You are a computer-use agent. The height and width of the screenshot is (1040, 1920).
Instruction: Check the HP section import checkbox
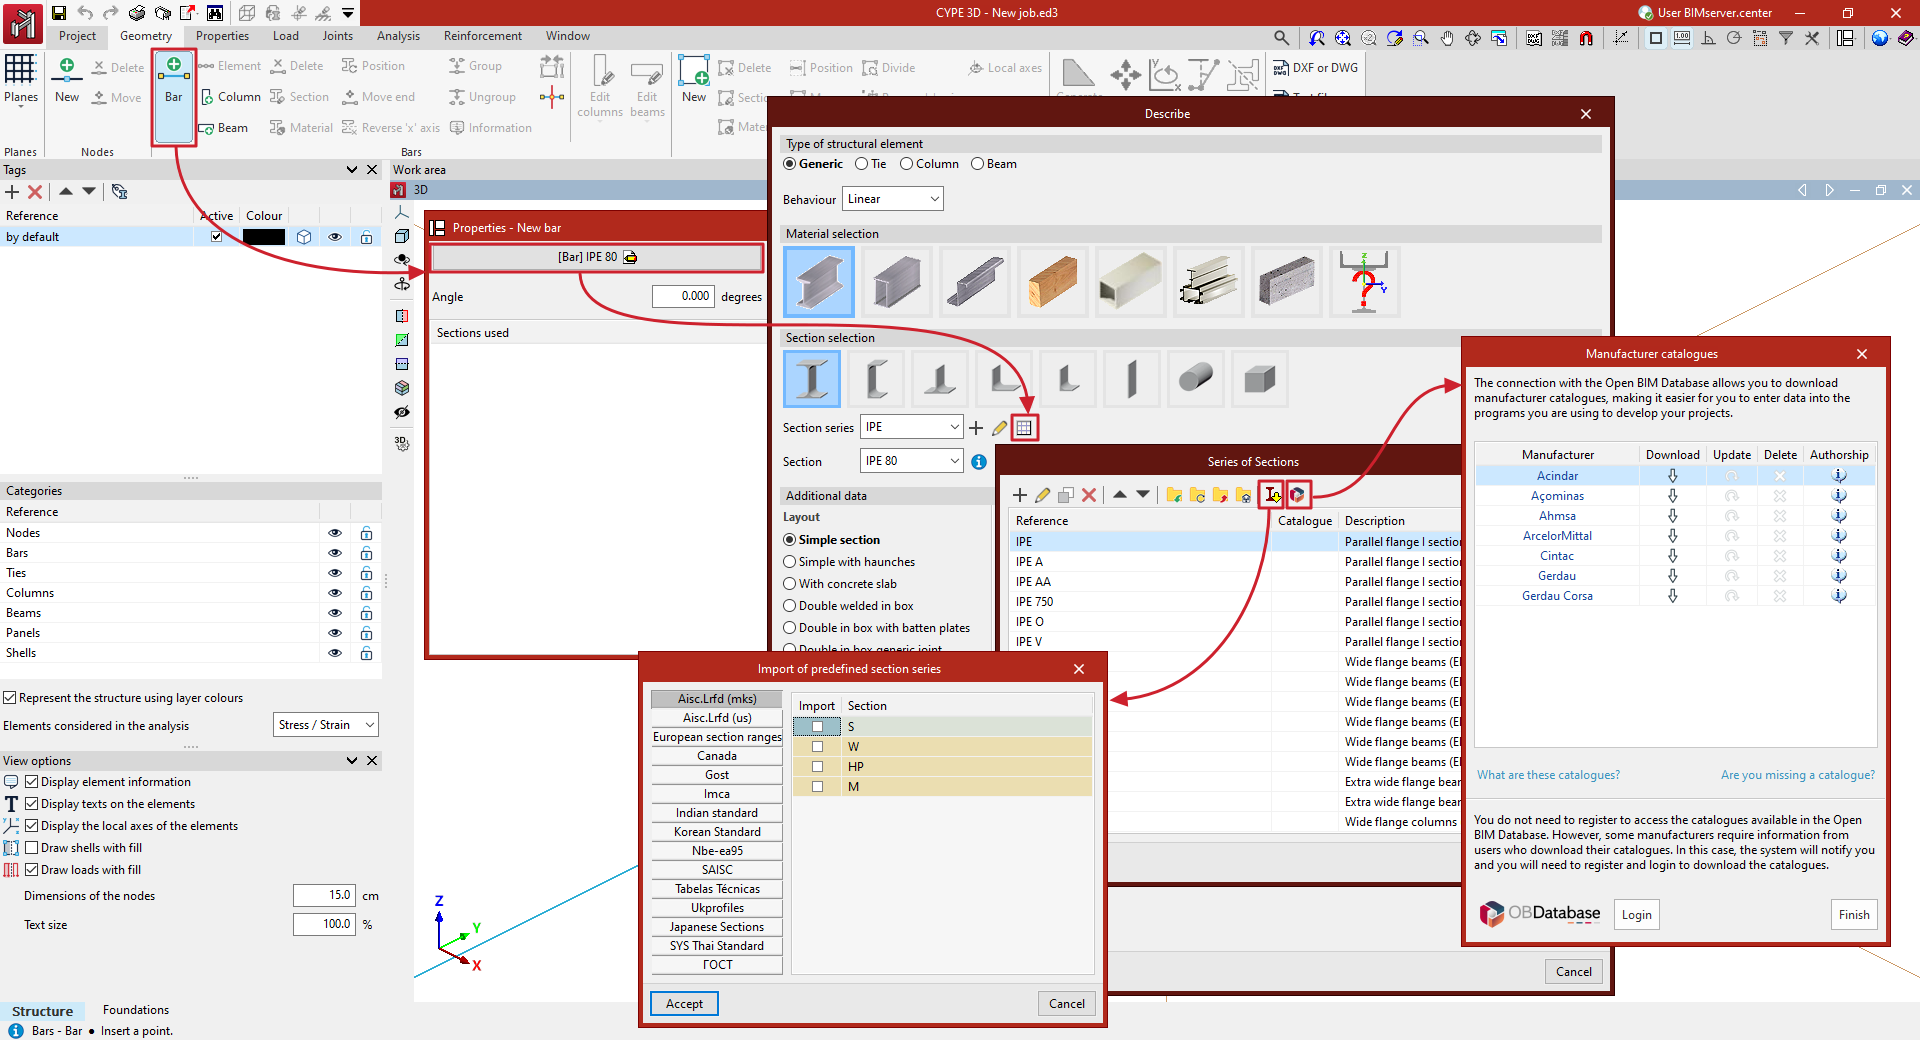tap(817, 767)
